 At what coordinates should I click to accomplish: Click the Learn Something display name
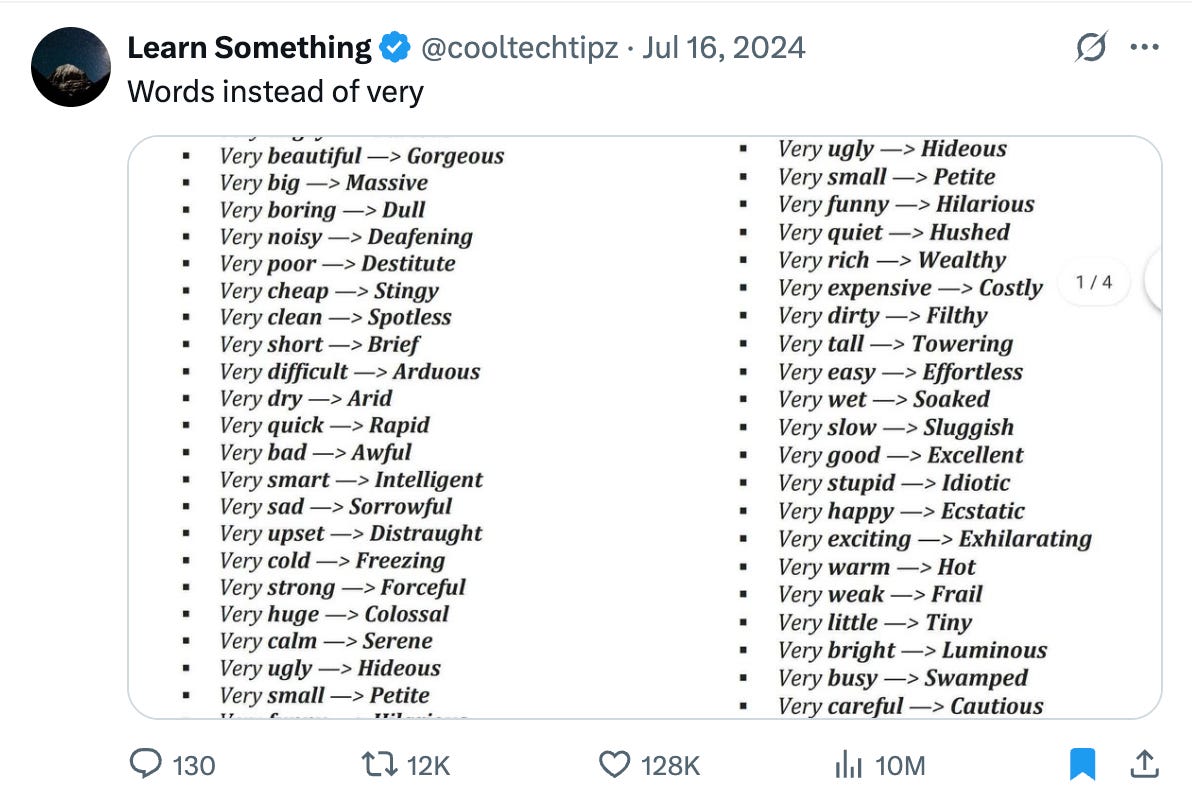click(250, 47)
